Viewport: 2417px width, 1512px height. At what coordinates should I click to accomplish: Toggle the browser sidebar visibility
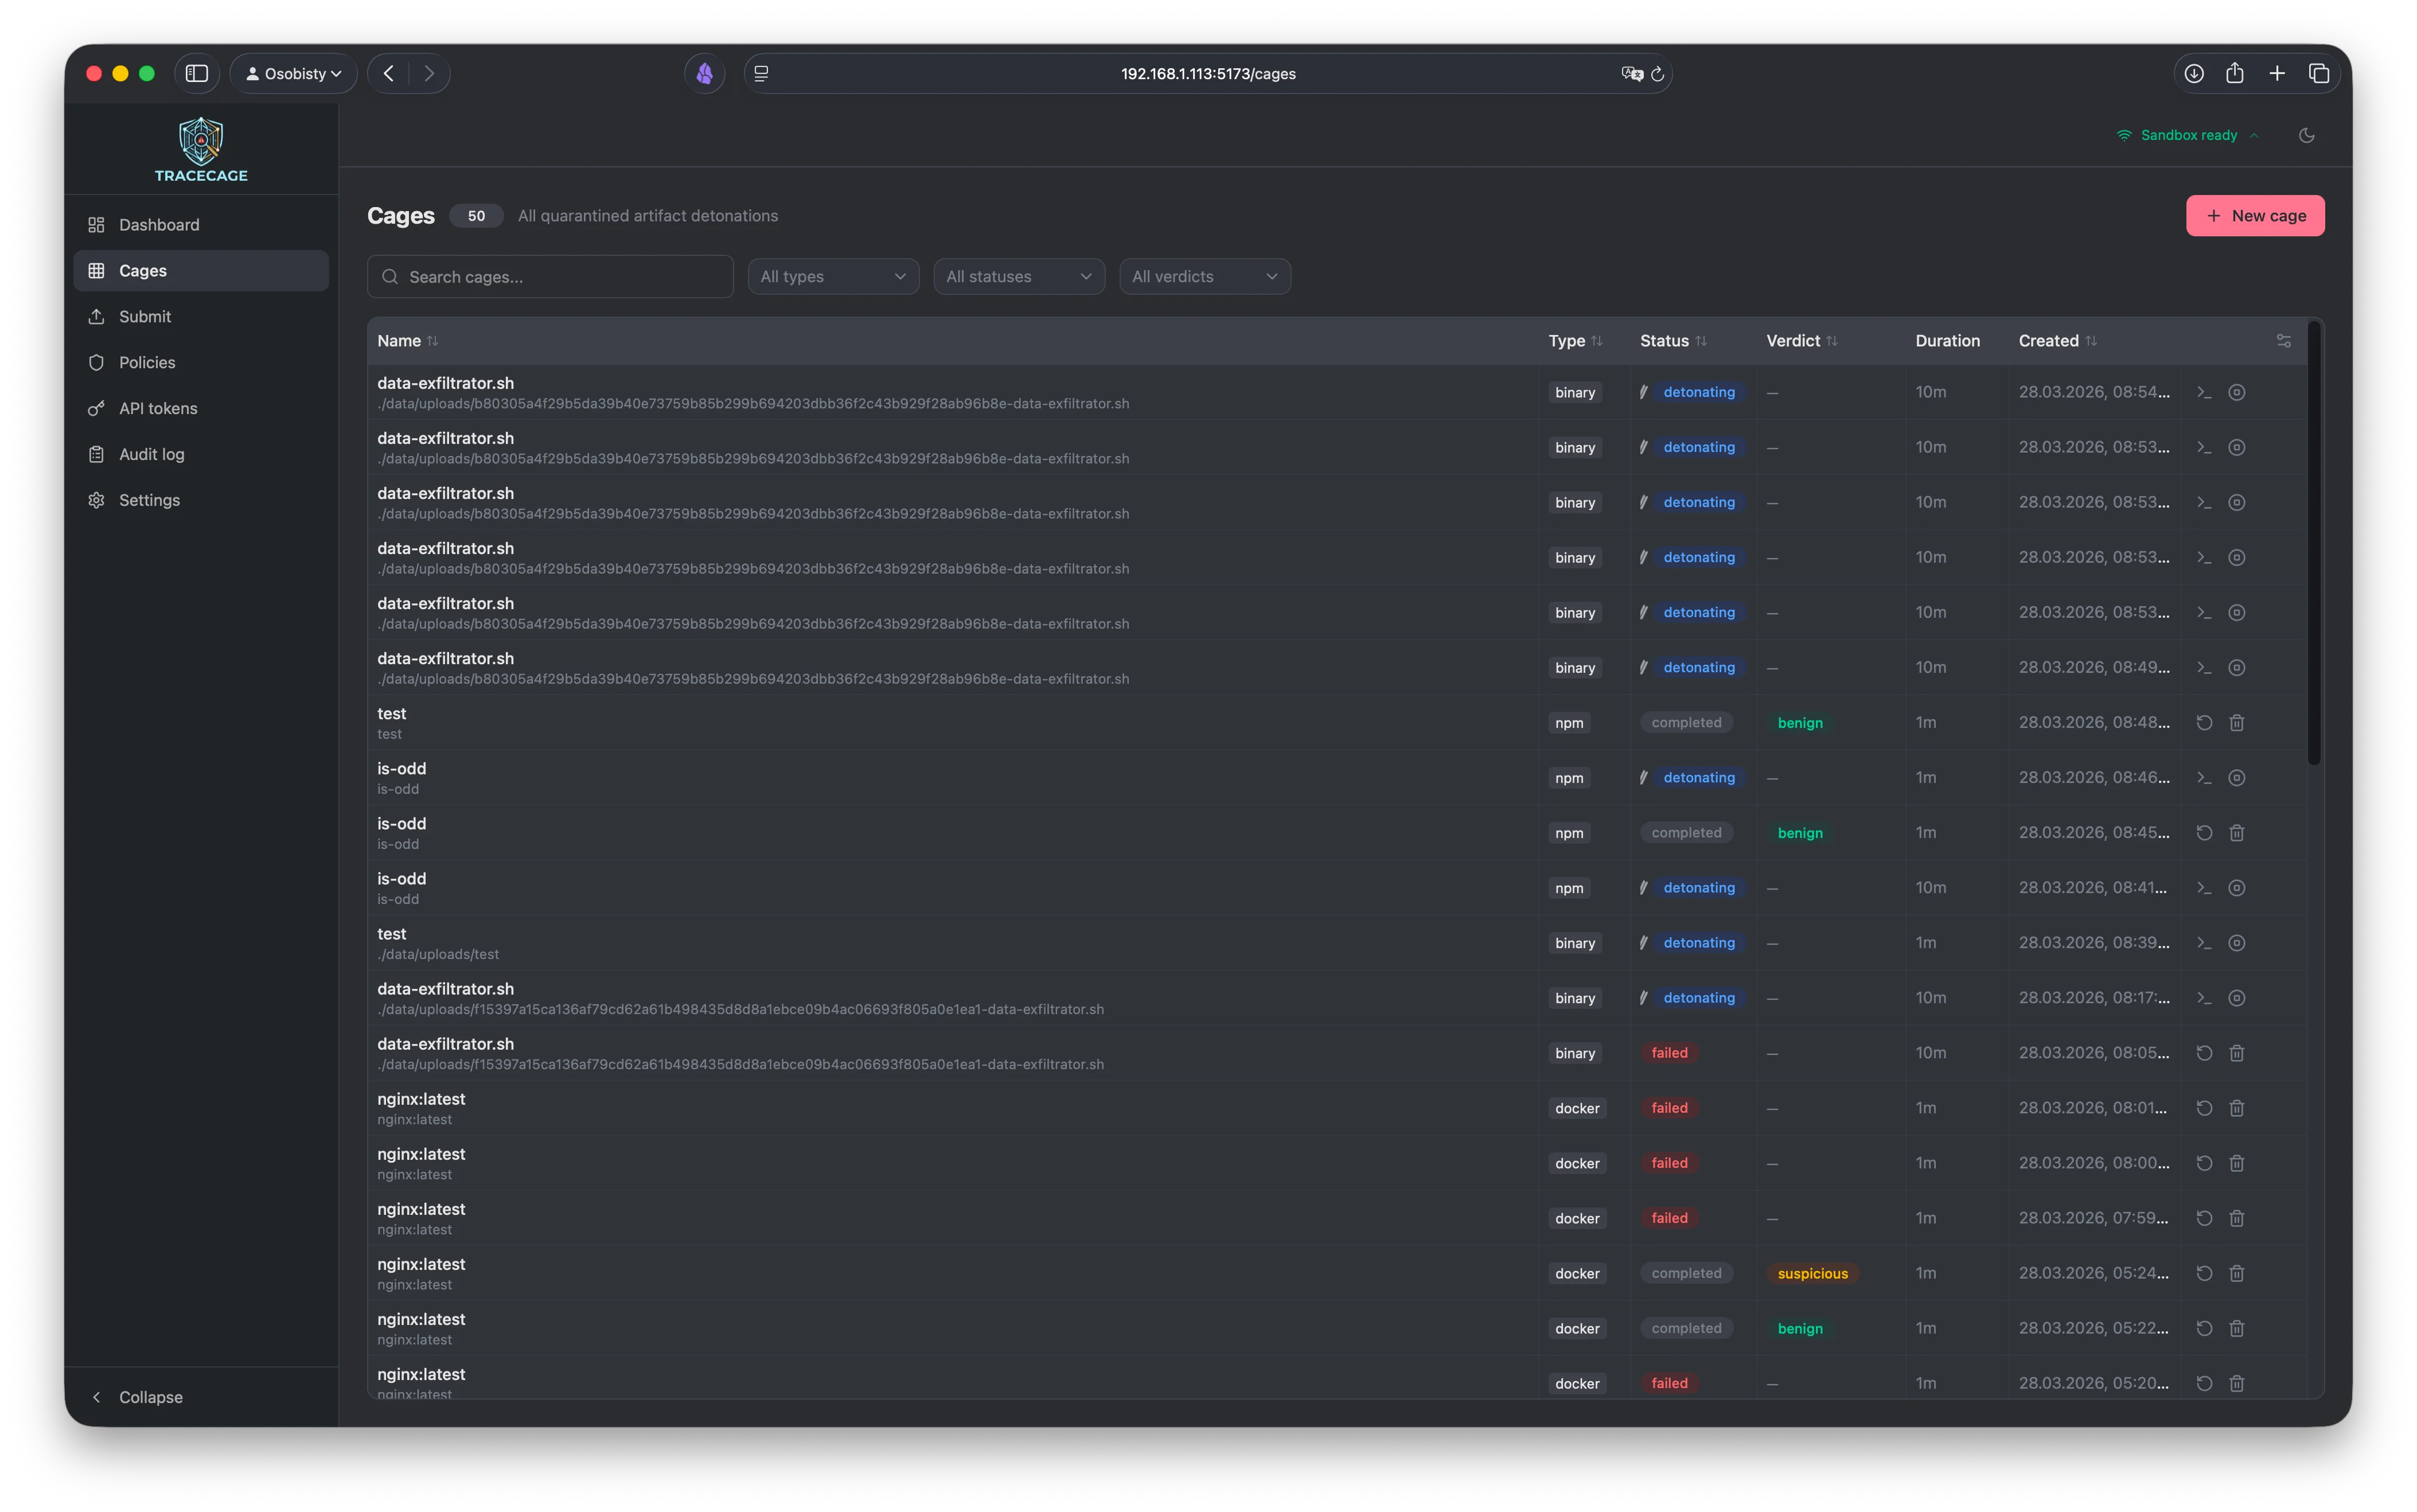click(197, 73)
